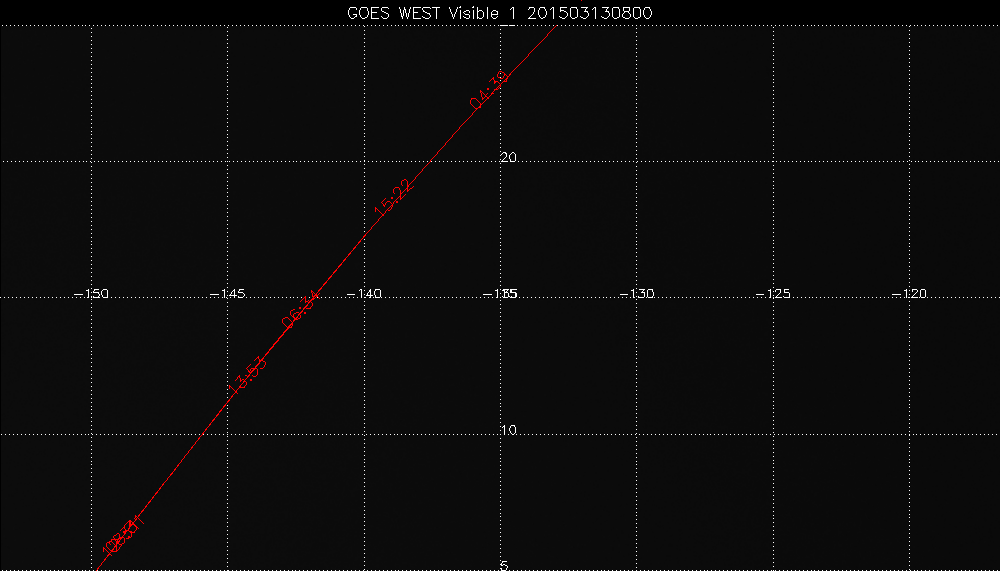This screenshot has height=571, width=1000.
Task: Select the latitude 10 axis label
Action: [508, 431]
